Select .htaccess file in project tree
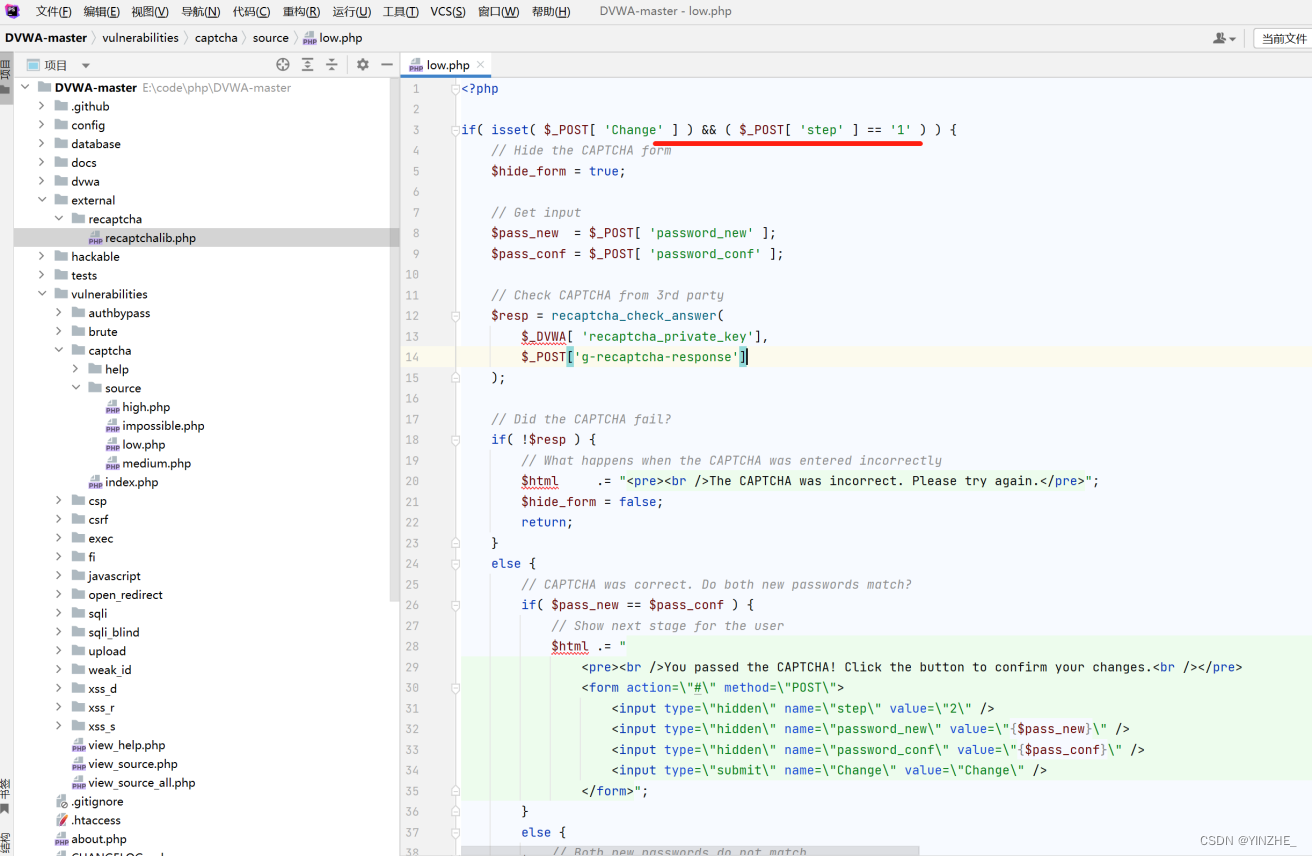 [96, 820]
